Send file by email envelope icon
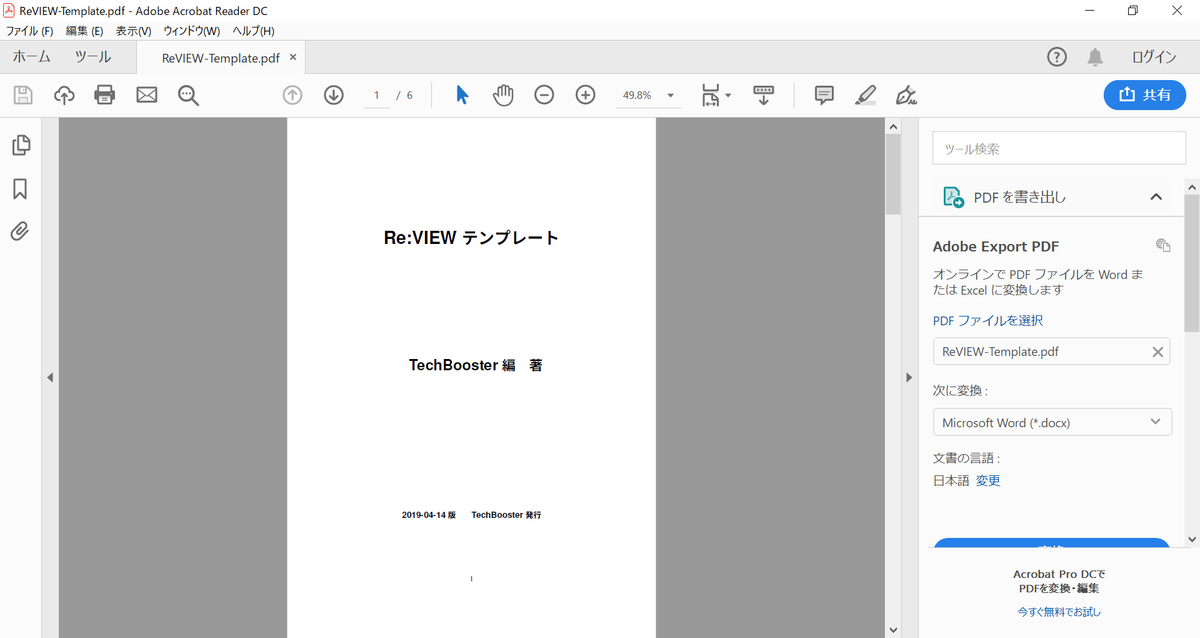This screenshot has height=638, width=1200. coord(147,95)
